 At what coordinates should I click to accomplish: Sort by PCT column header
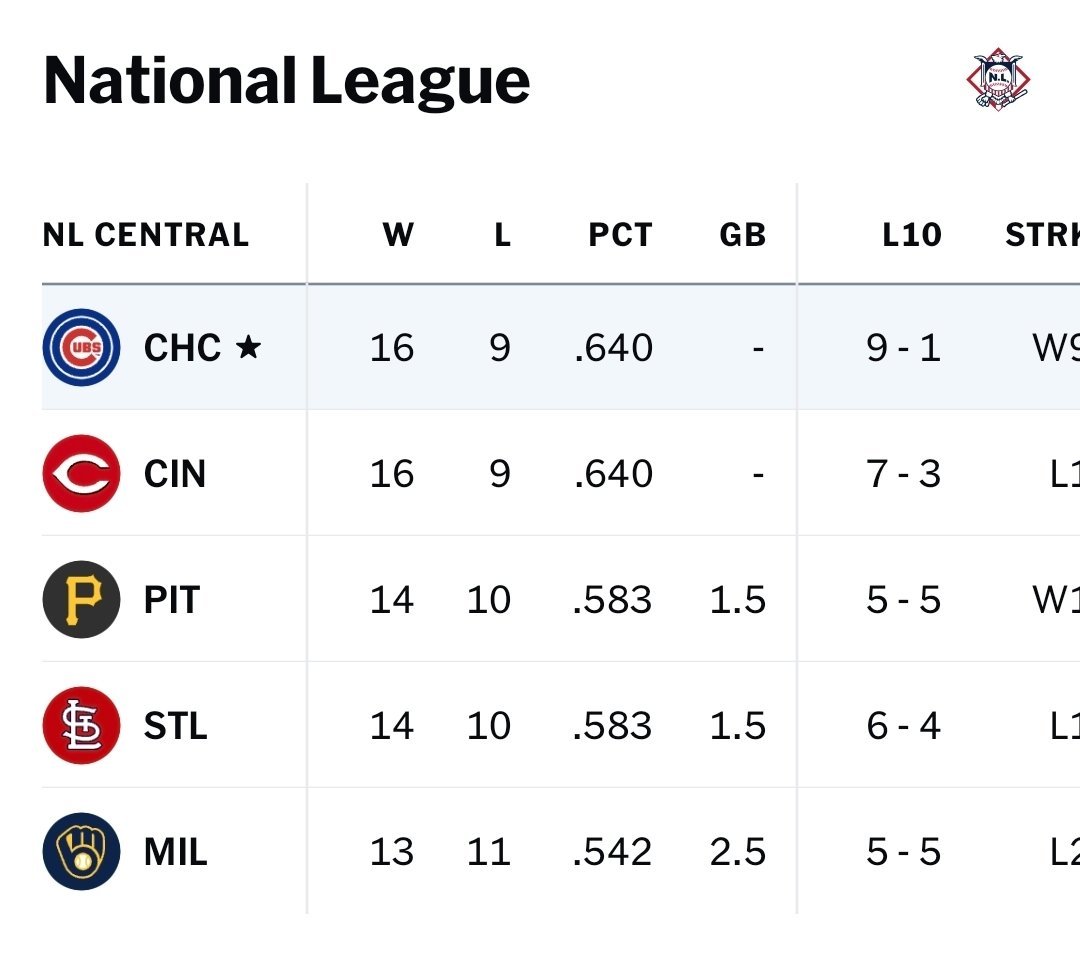[620, 235]
